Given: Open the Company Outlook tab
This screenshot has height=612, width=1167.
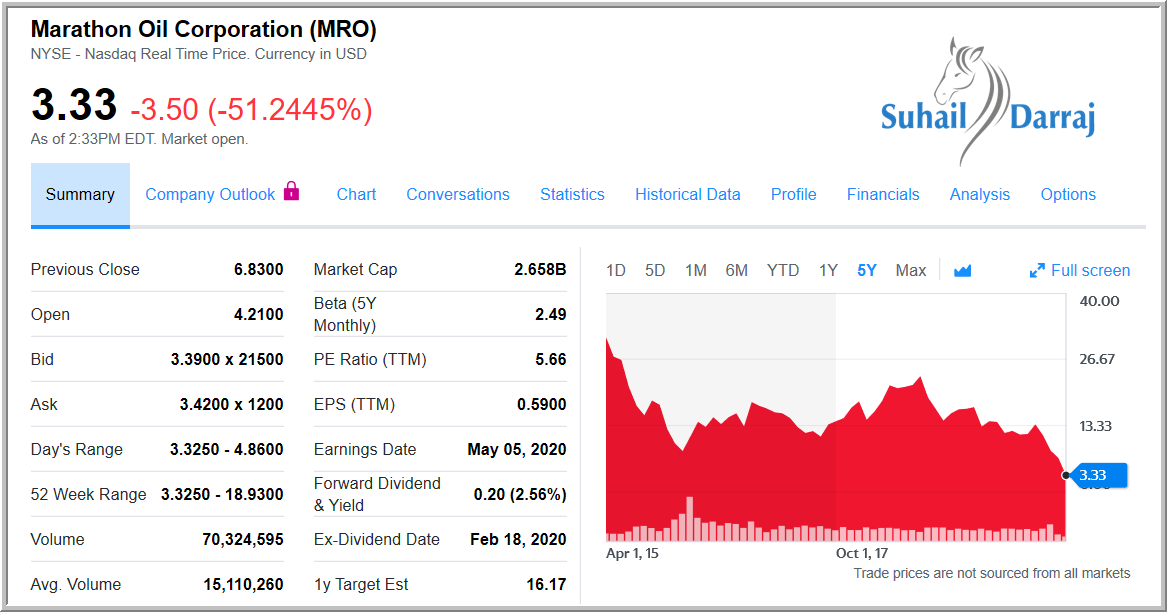Looking at the screenshot, I should coord(210,194).
